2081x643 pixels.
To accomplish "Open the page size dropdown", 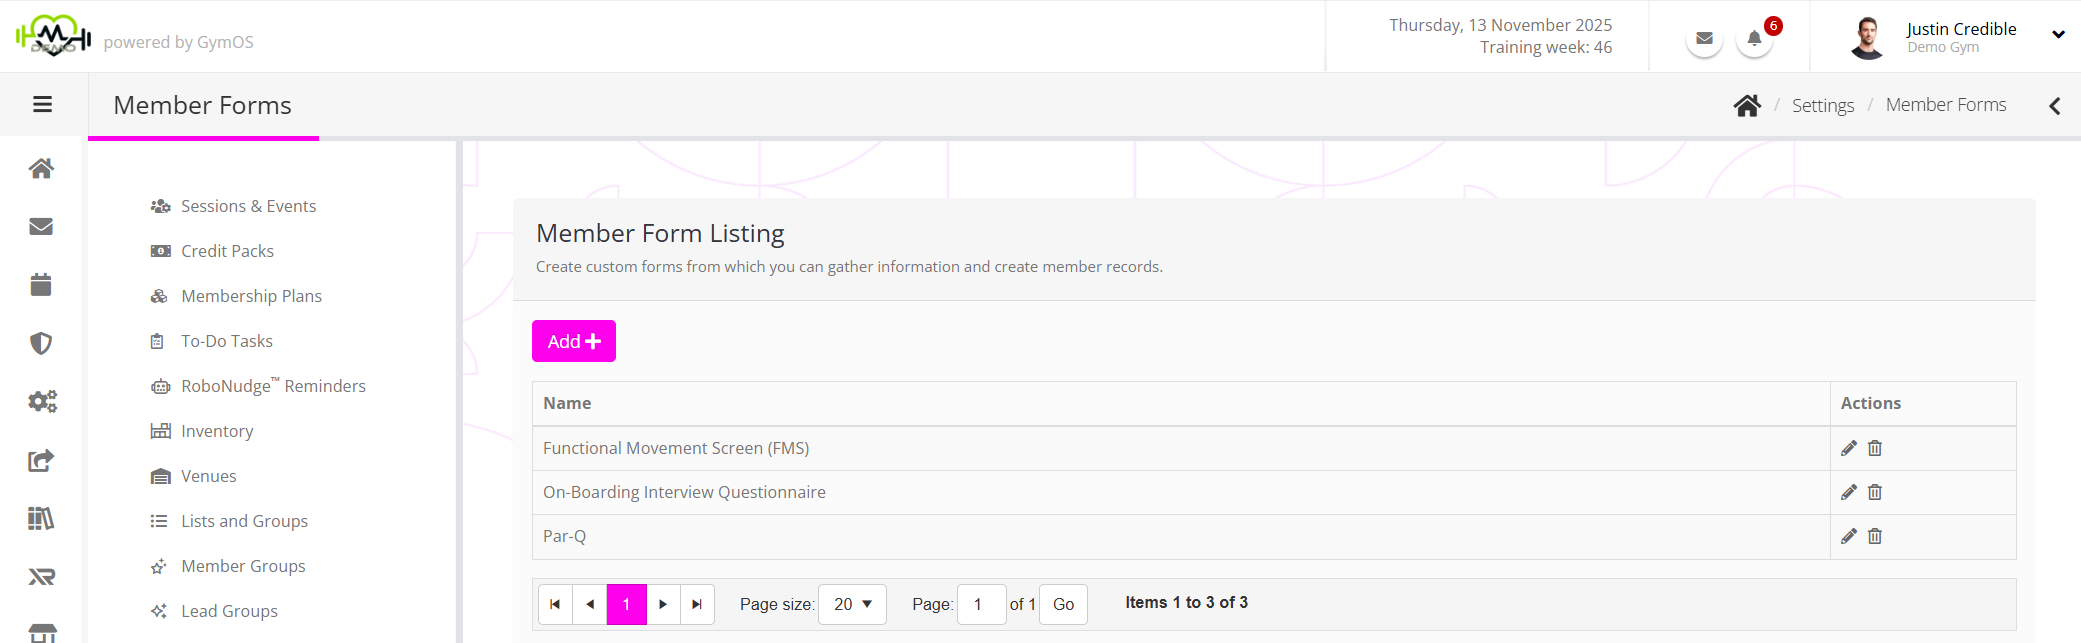I will pyautogui.click(x=852, y=604).
